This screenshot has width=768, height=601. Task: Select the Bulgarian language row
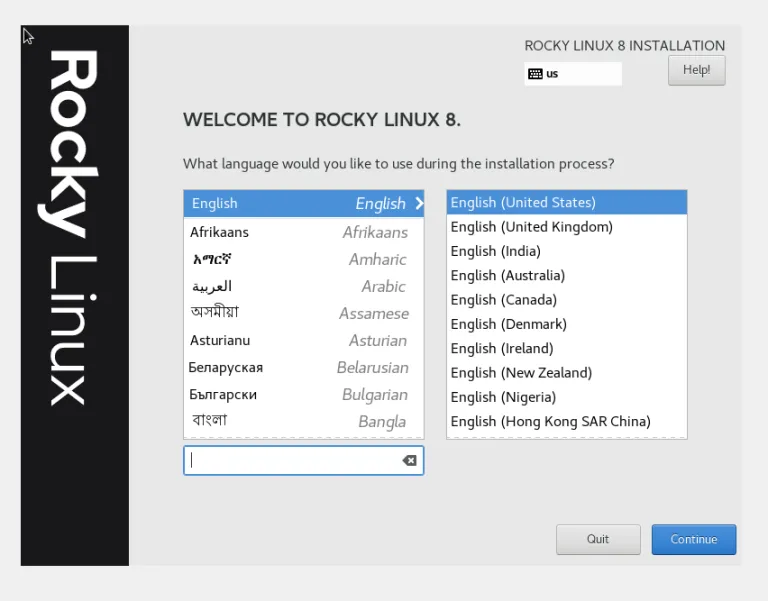tap(304, 394)
